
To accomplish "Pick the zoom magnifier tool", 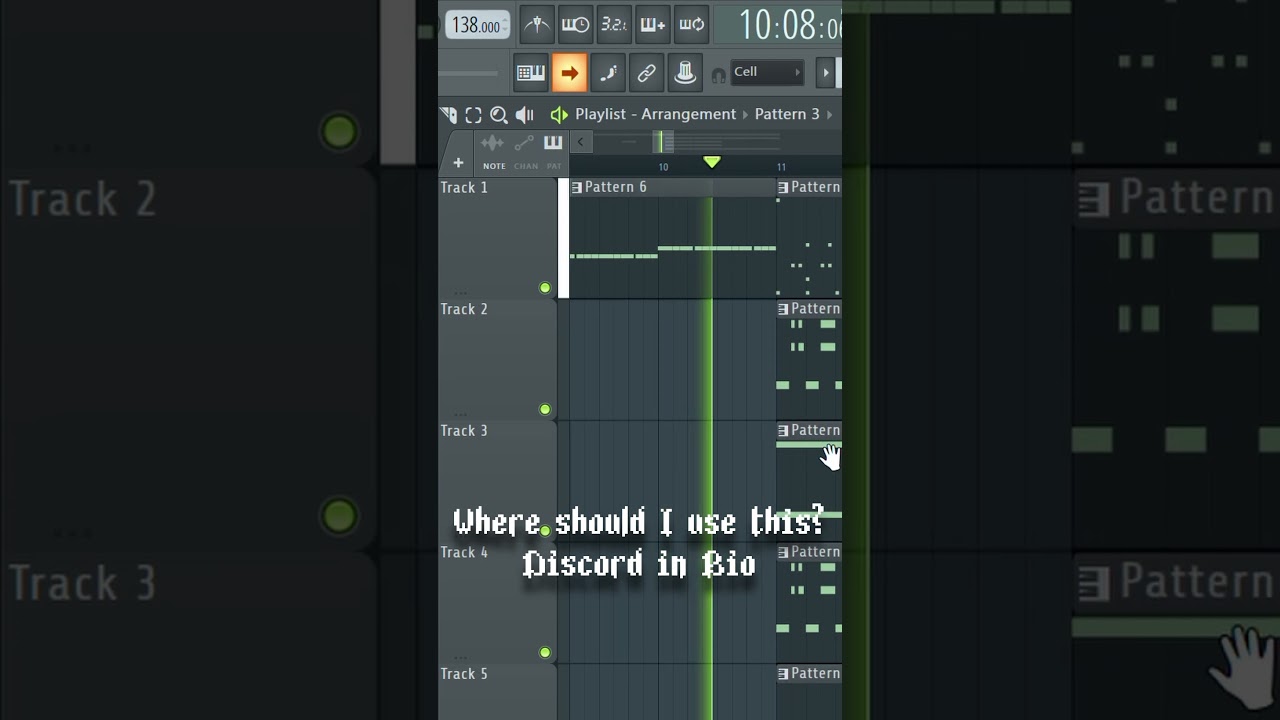I will tap(498, 115).
